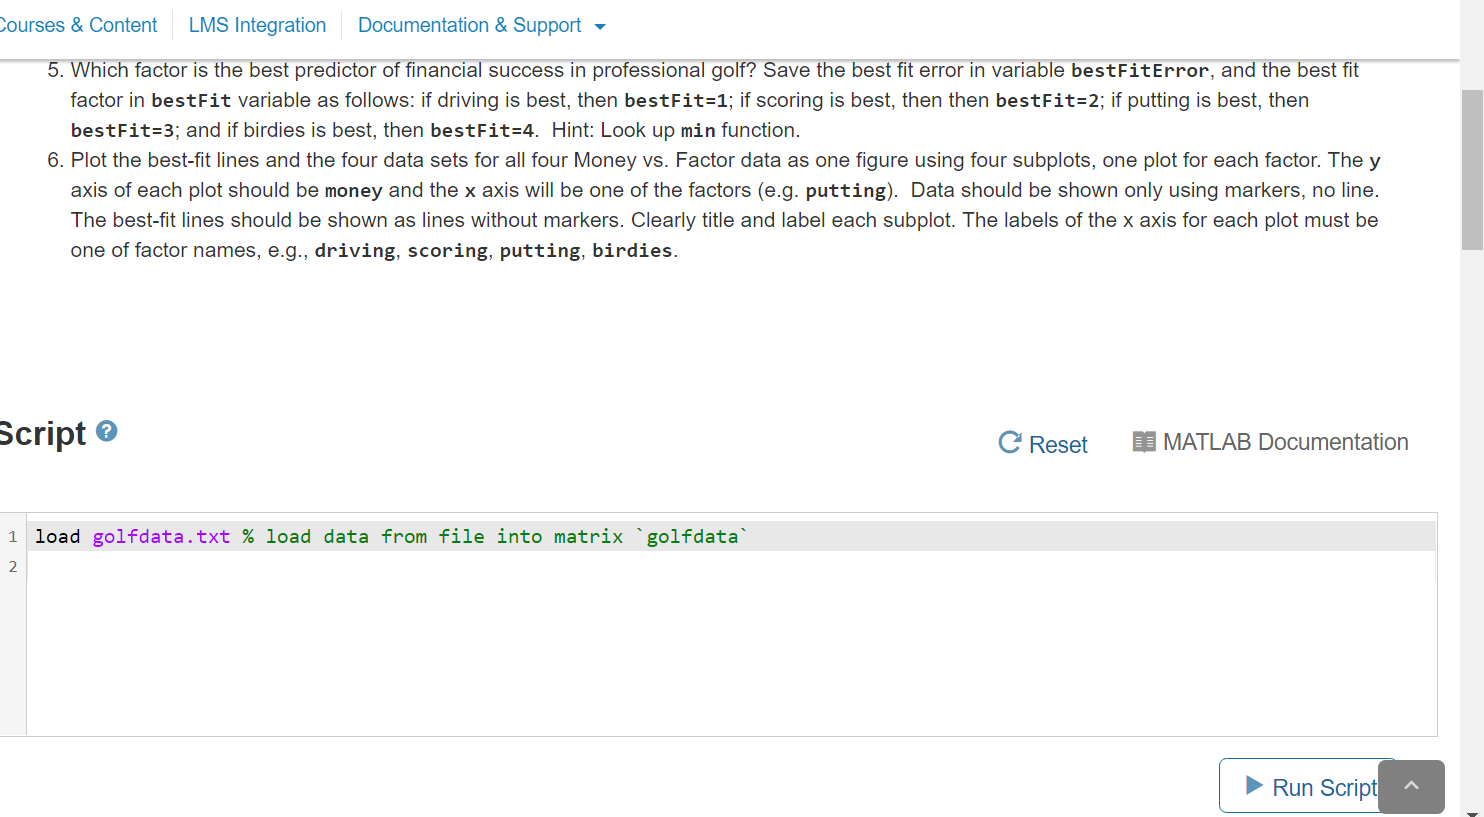The image size is (1484, 817).
Task: Switch to the LMS Integration section
Action: (x=257, y=25)
